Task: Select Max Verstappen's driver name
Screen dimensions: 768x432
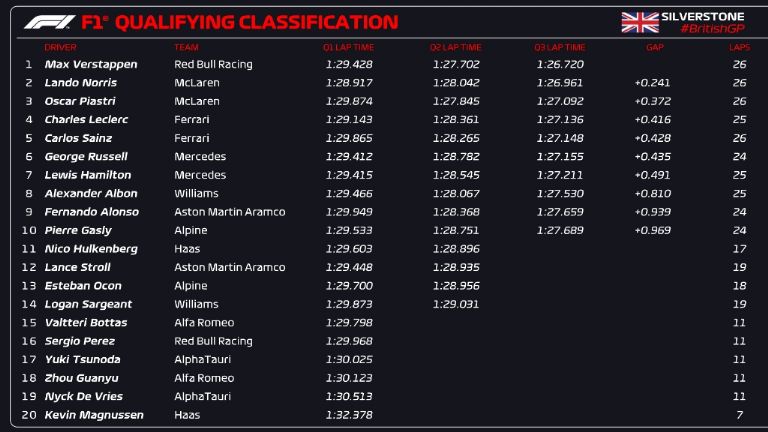Action: (91, 64)
